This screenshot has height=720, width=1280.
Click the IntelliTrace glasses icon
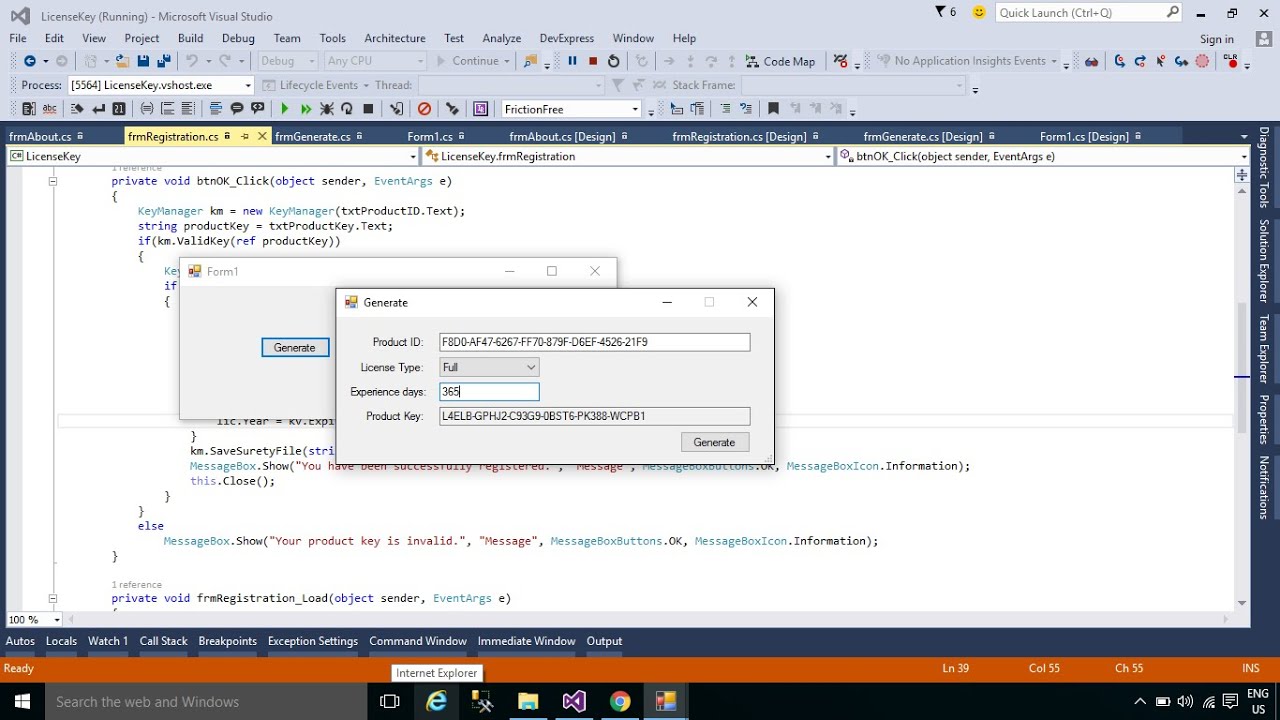(x=1092, y=61)
